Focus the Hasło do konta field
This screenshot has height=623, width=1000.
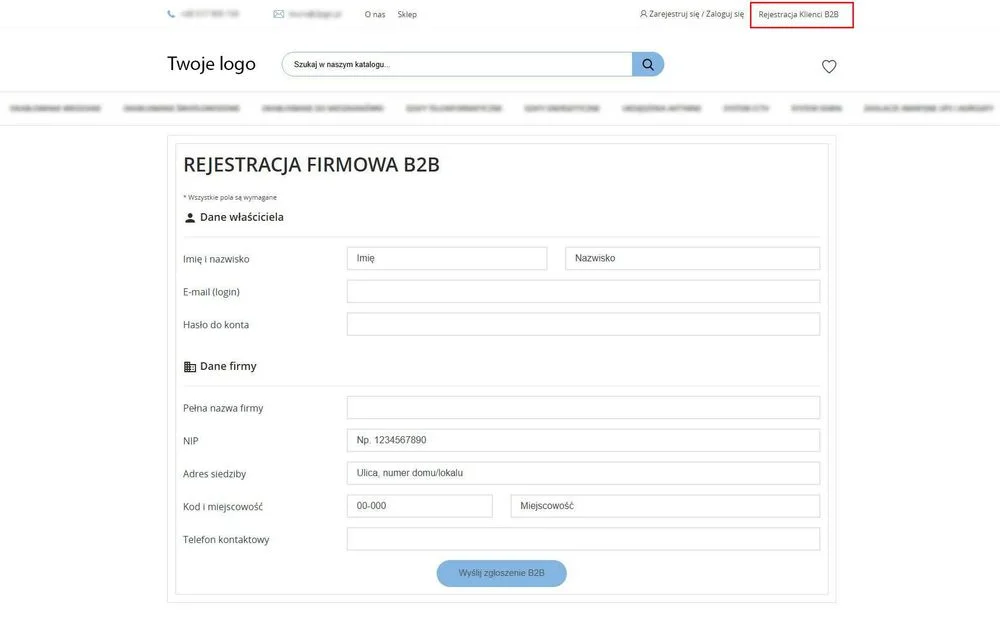coord(584,324)
